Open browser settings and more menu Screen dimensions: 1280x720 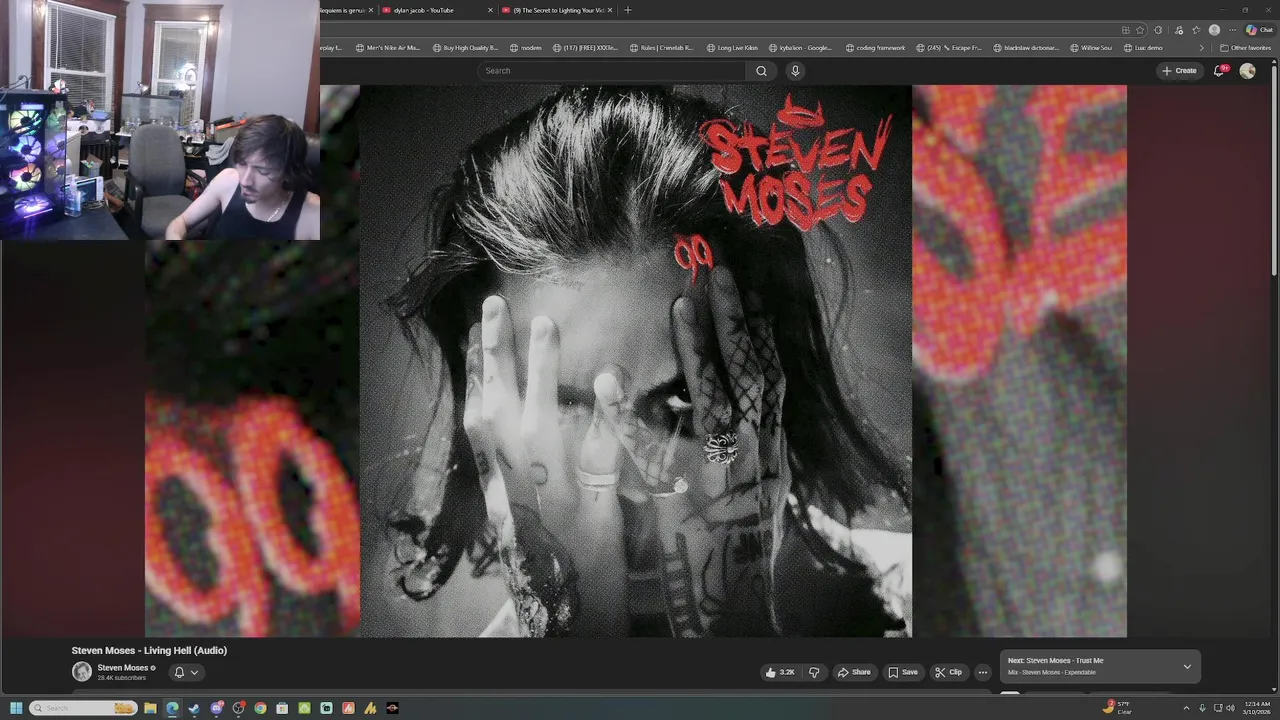1232,30
